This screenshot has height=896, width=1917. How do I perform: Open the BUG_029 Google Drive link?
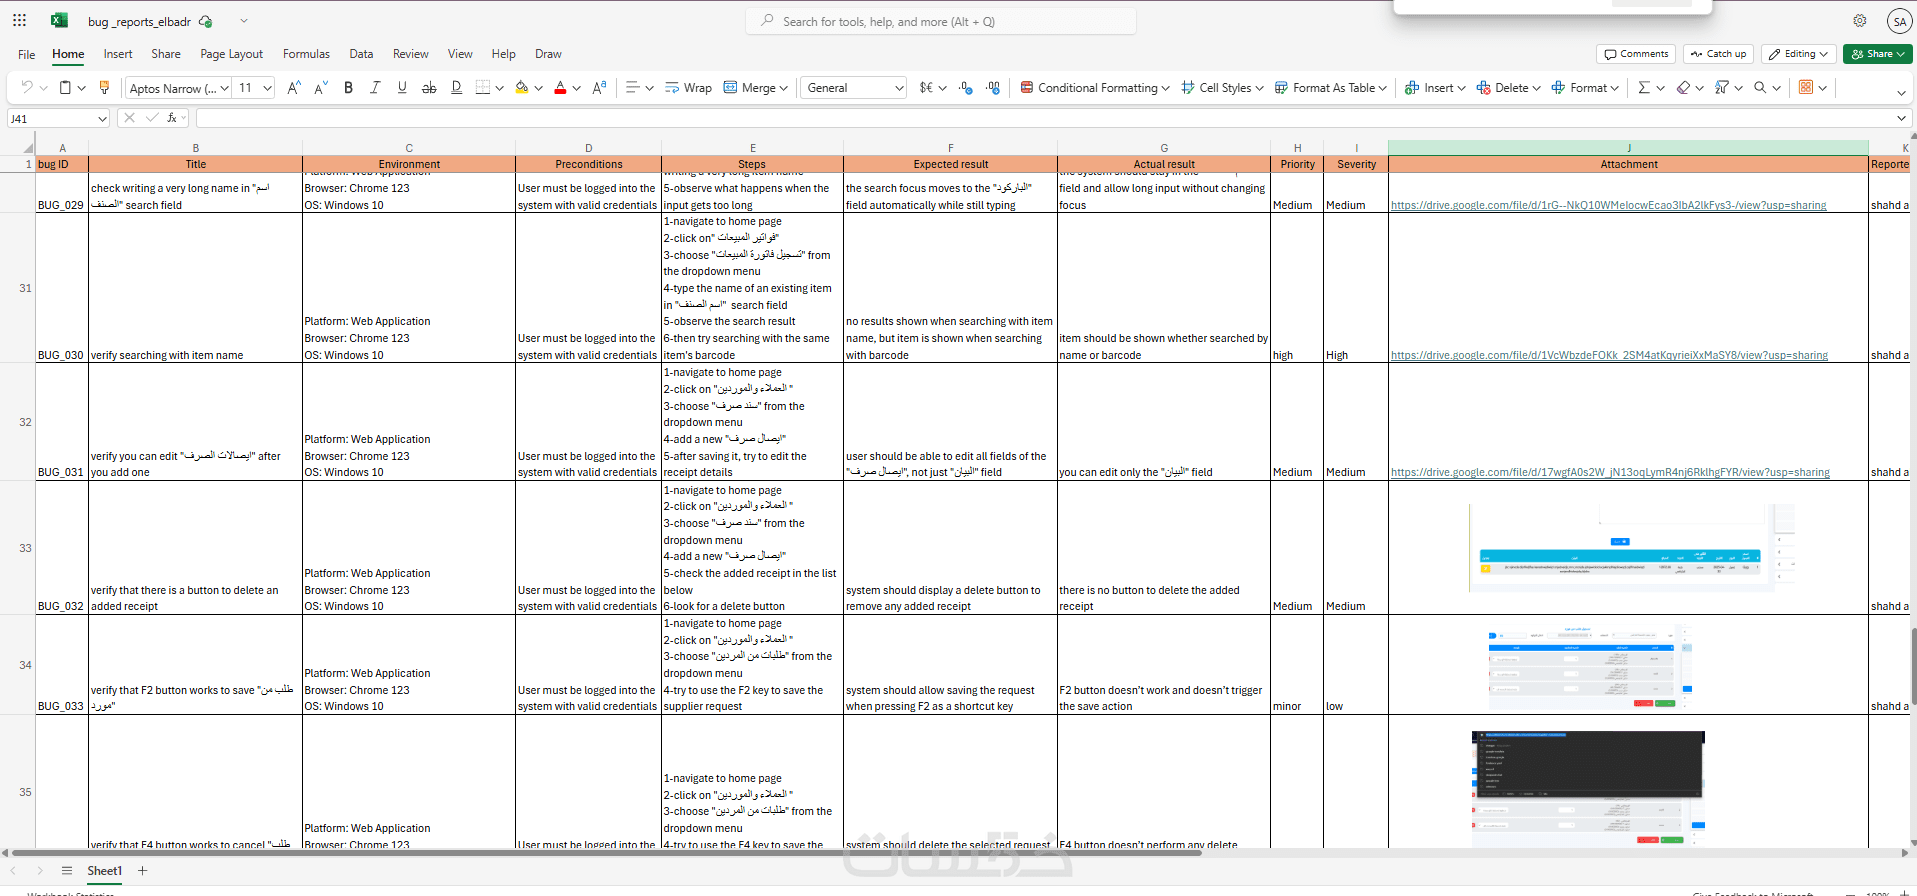tap(1608, 205)
